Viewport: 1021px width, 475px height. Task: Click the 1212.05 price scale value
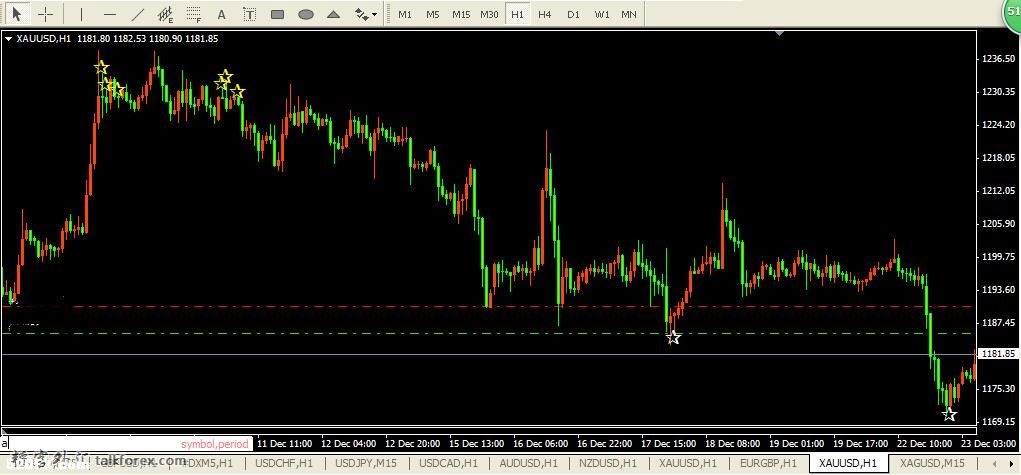click(998, 190)
